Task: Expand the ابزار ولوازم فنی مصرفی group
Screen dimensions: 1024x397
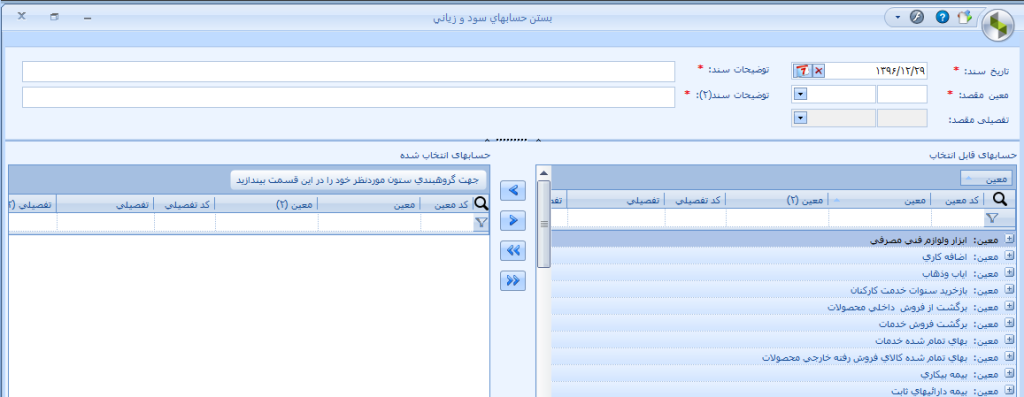Action: tap(1009, 240)
